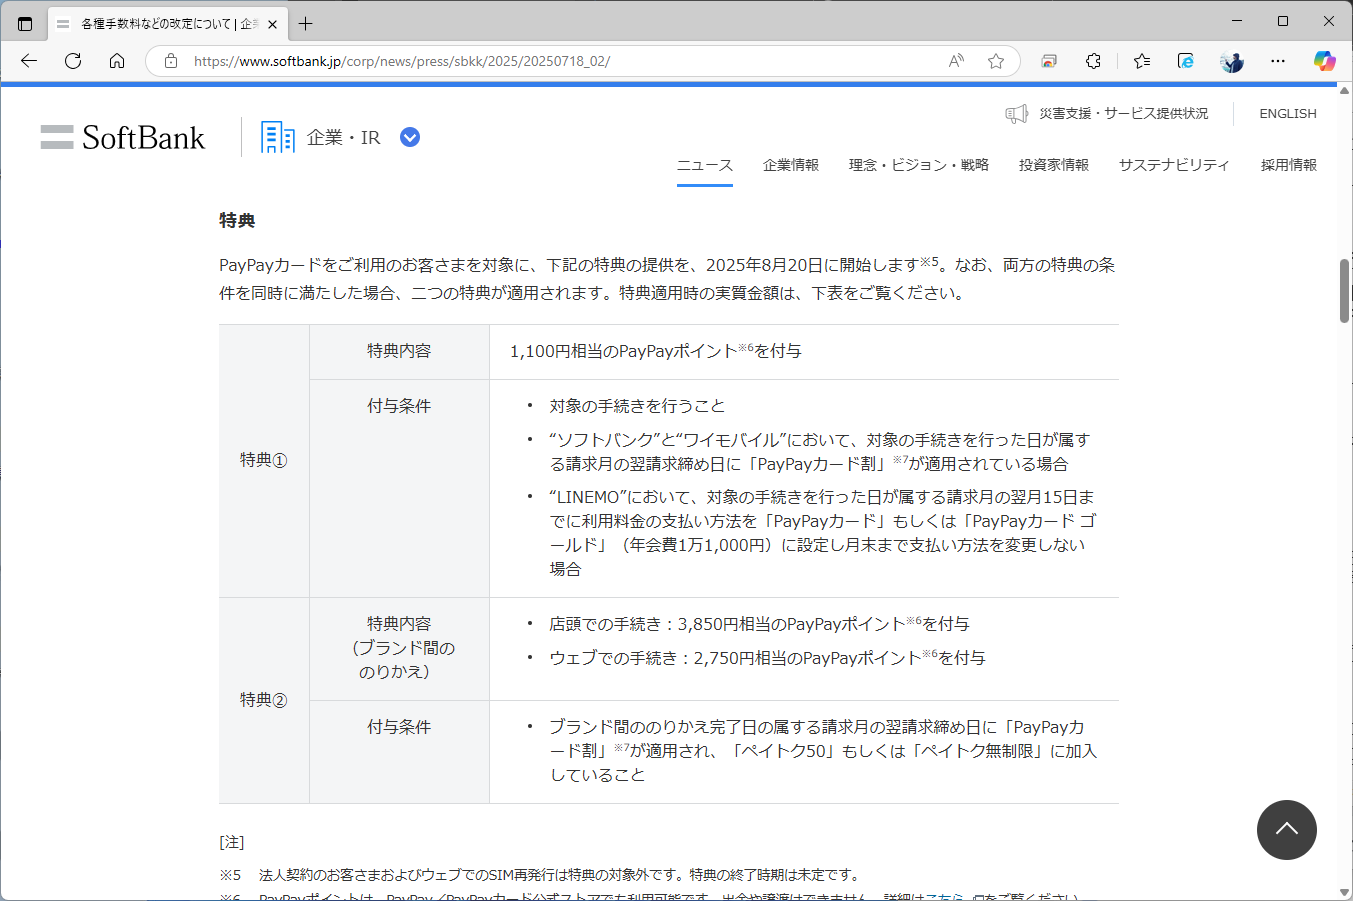Click the scroll-to-top circular button
Image resolution: width=1353 pixels, height=901 pixels.
[1287, 830]
